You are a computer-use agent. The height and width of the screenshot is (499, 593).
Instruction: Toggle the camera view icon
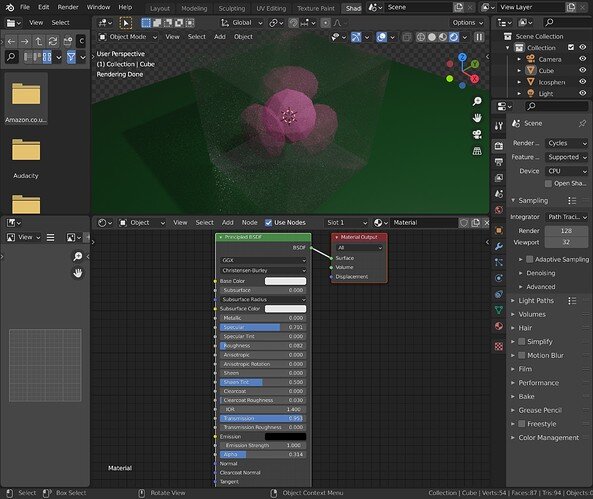477,134
